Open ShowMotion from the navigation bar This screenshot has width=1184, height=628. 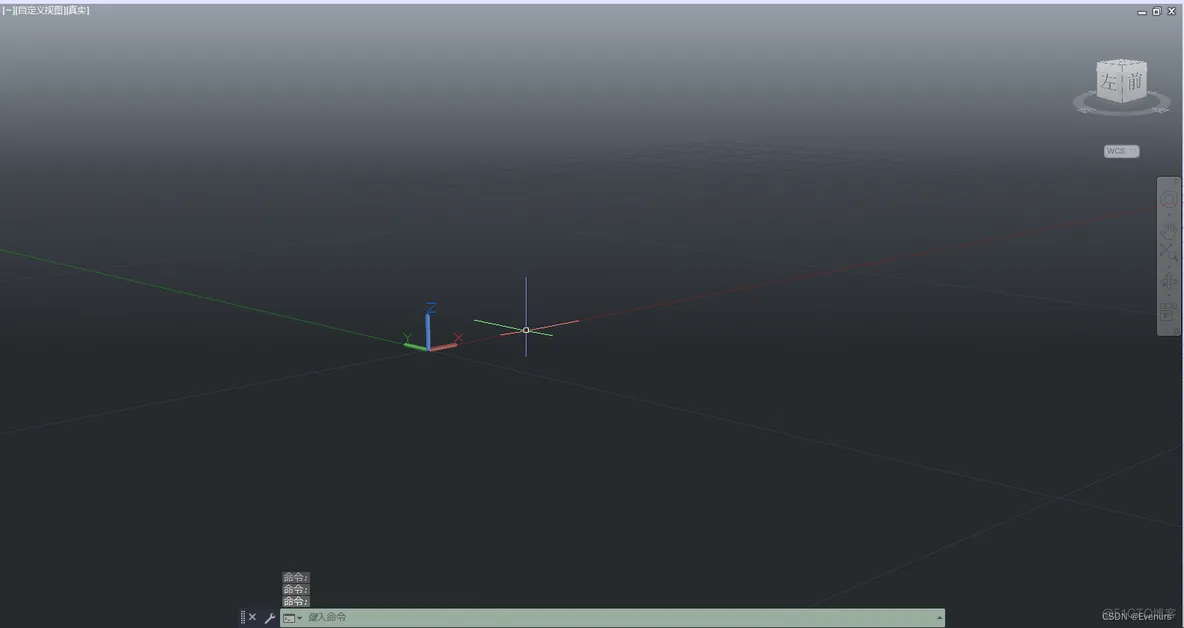(1168, 312)
